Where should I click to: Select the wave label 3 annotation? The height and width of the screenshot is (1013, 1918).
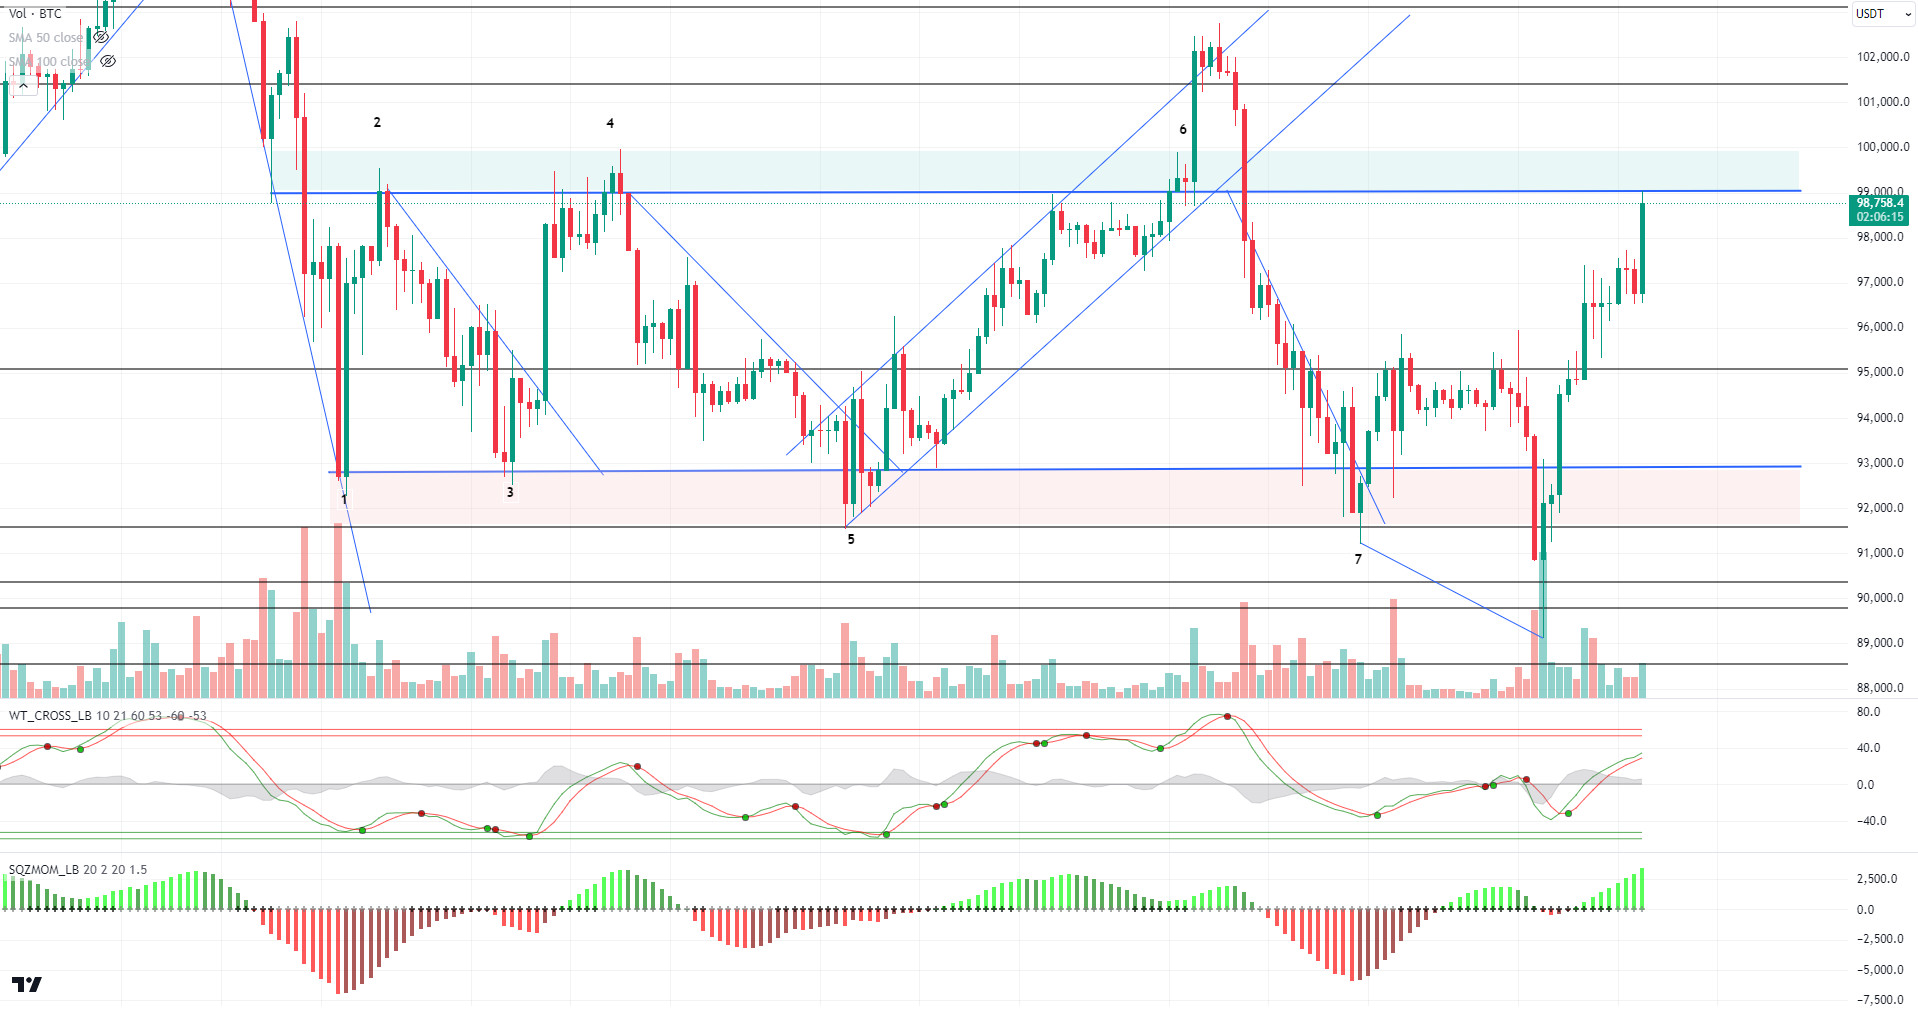(x=510, y=492)
